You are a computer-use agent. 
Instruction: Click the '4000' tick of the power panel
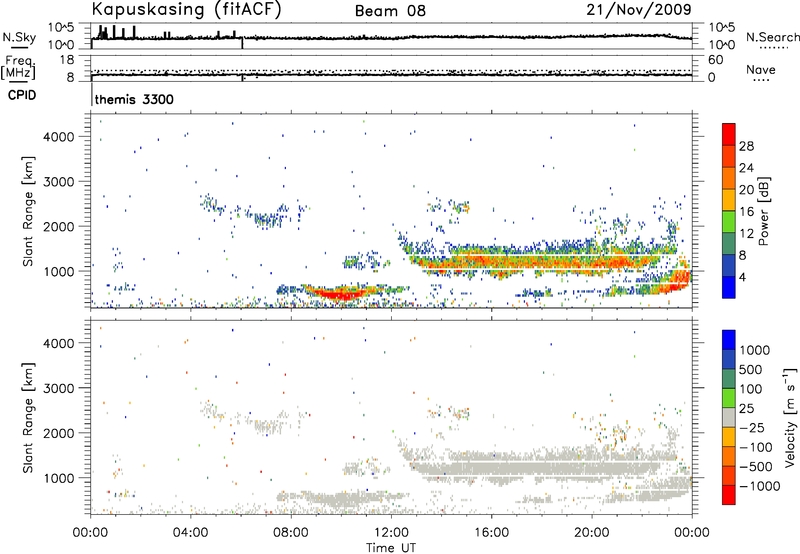(x=59, y=137)
